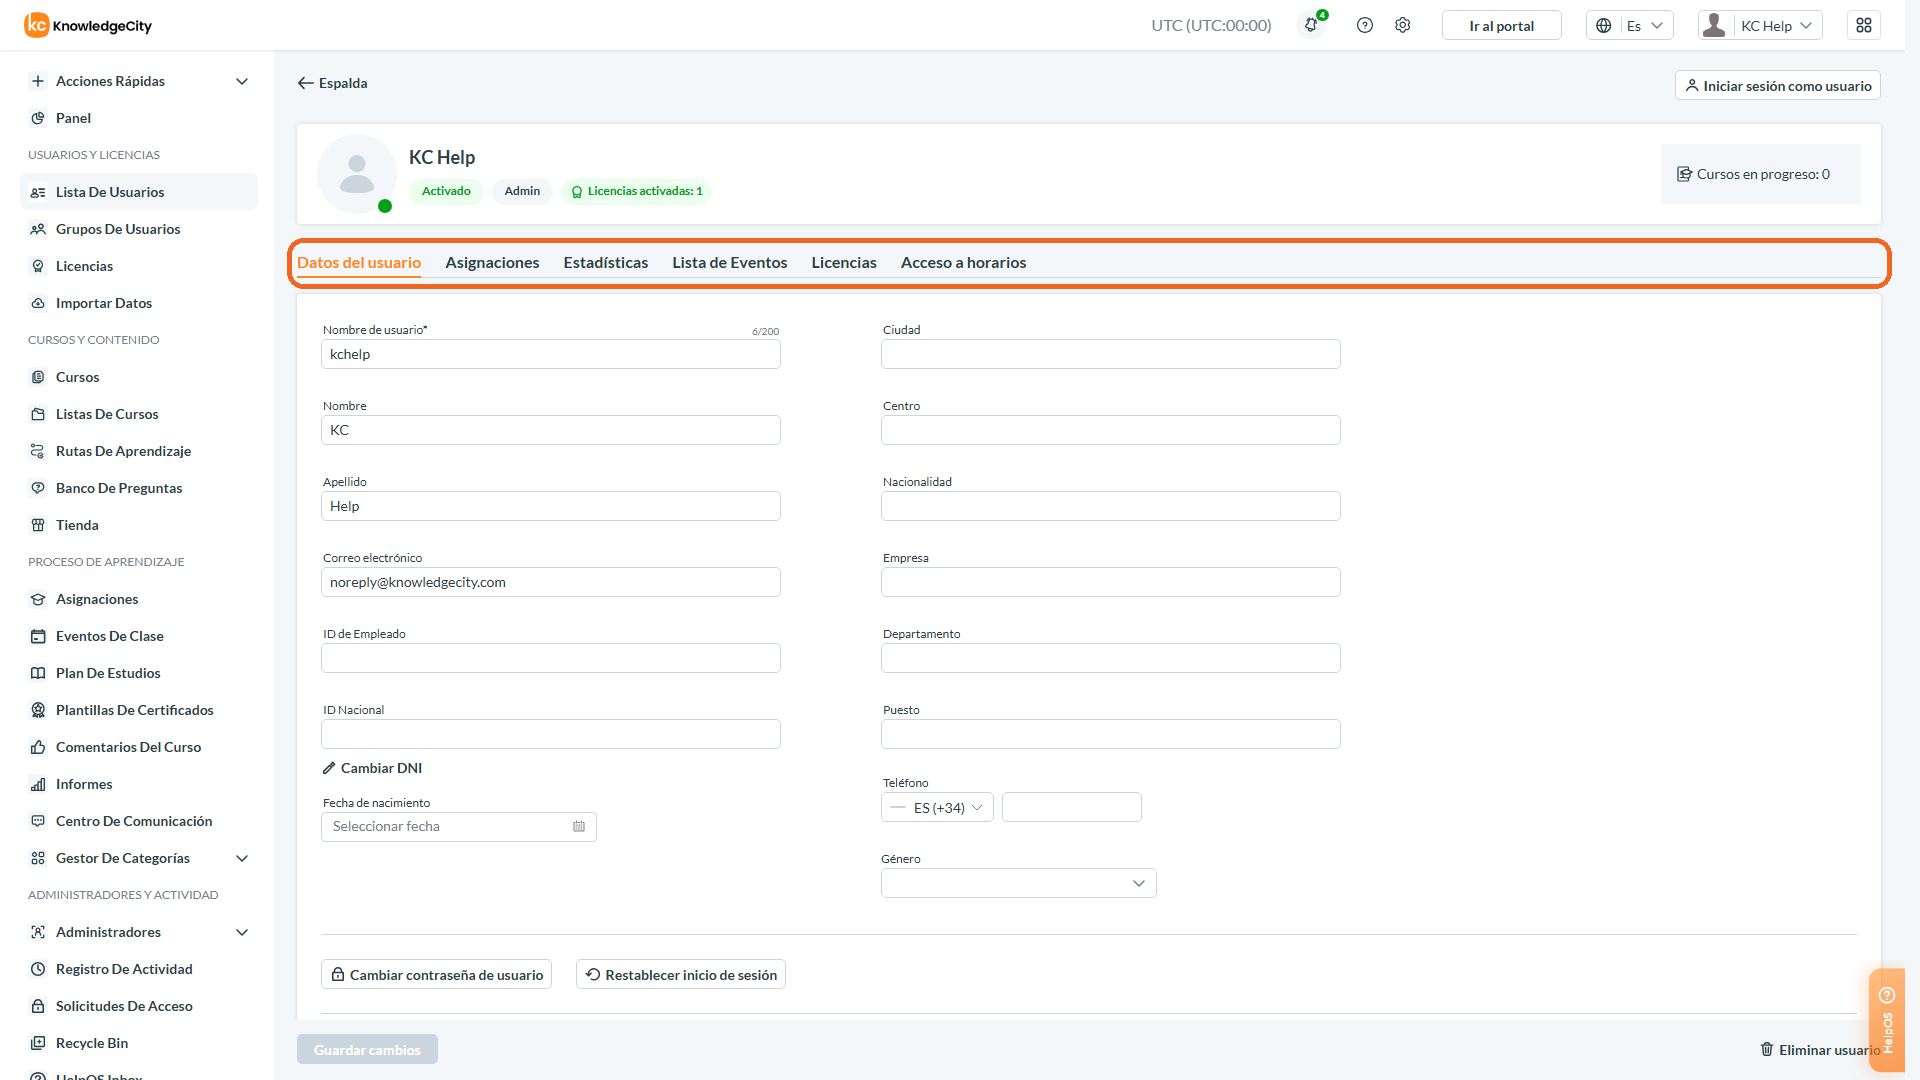The image size is (1920, 1080).
Task: Click Iniciar sesión como usuario
Action: click(x=1777, y=85)
